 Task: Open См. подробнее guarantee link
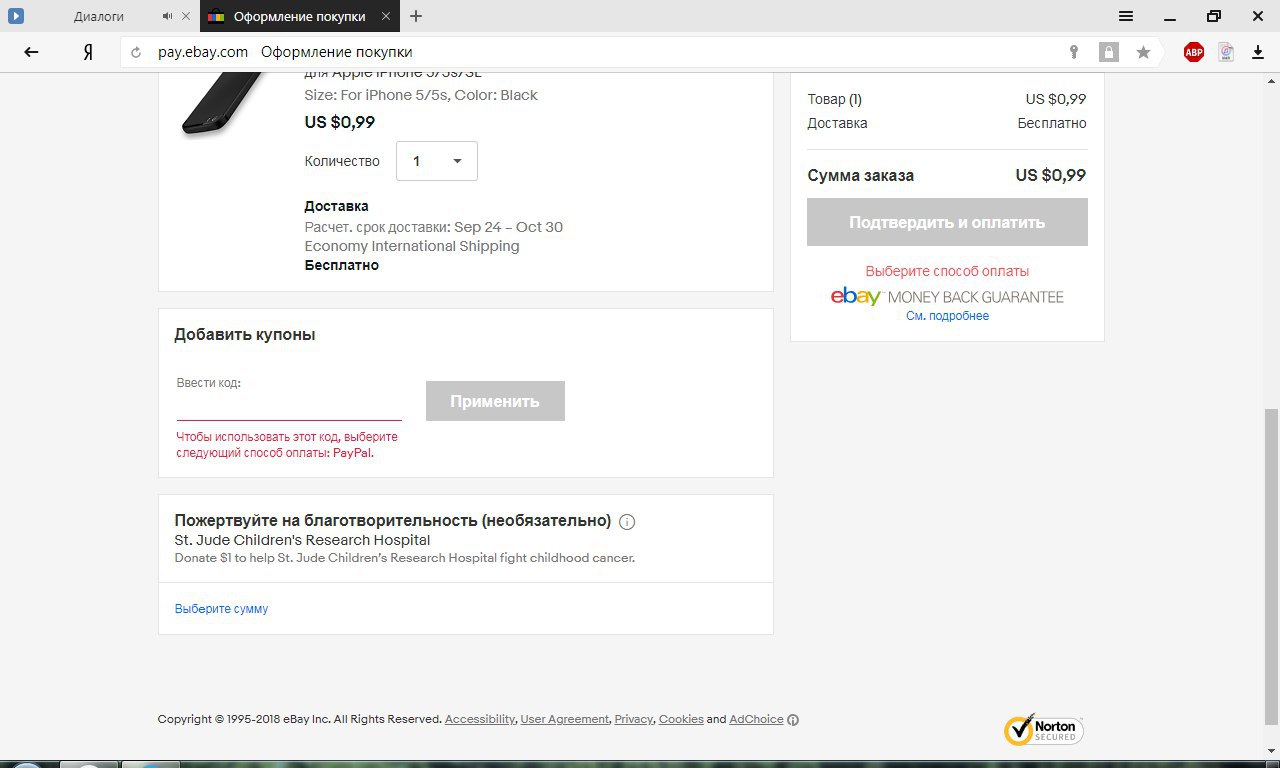[x=947, y=316]
